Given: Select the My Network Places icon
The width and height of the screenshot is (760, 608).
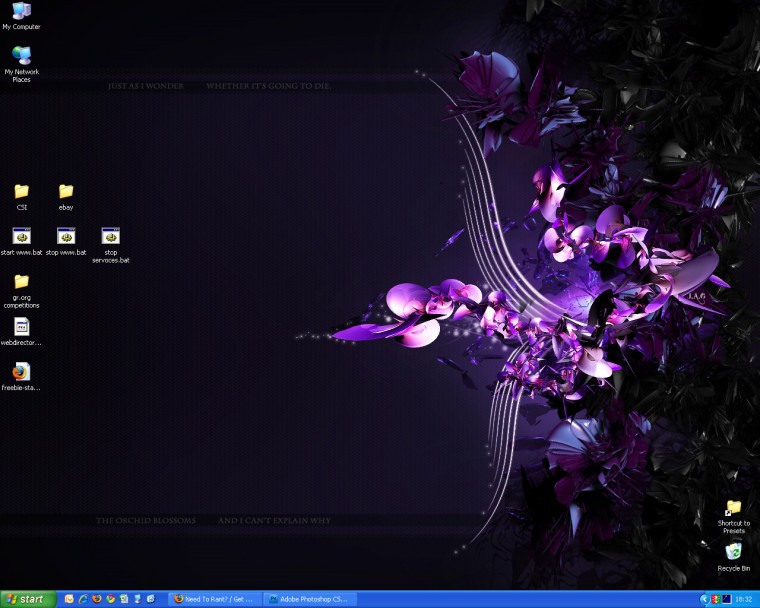Looking at the screenshot, I should point(21,64).
